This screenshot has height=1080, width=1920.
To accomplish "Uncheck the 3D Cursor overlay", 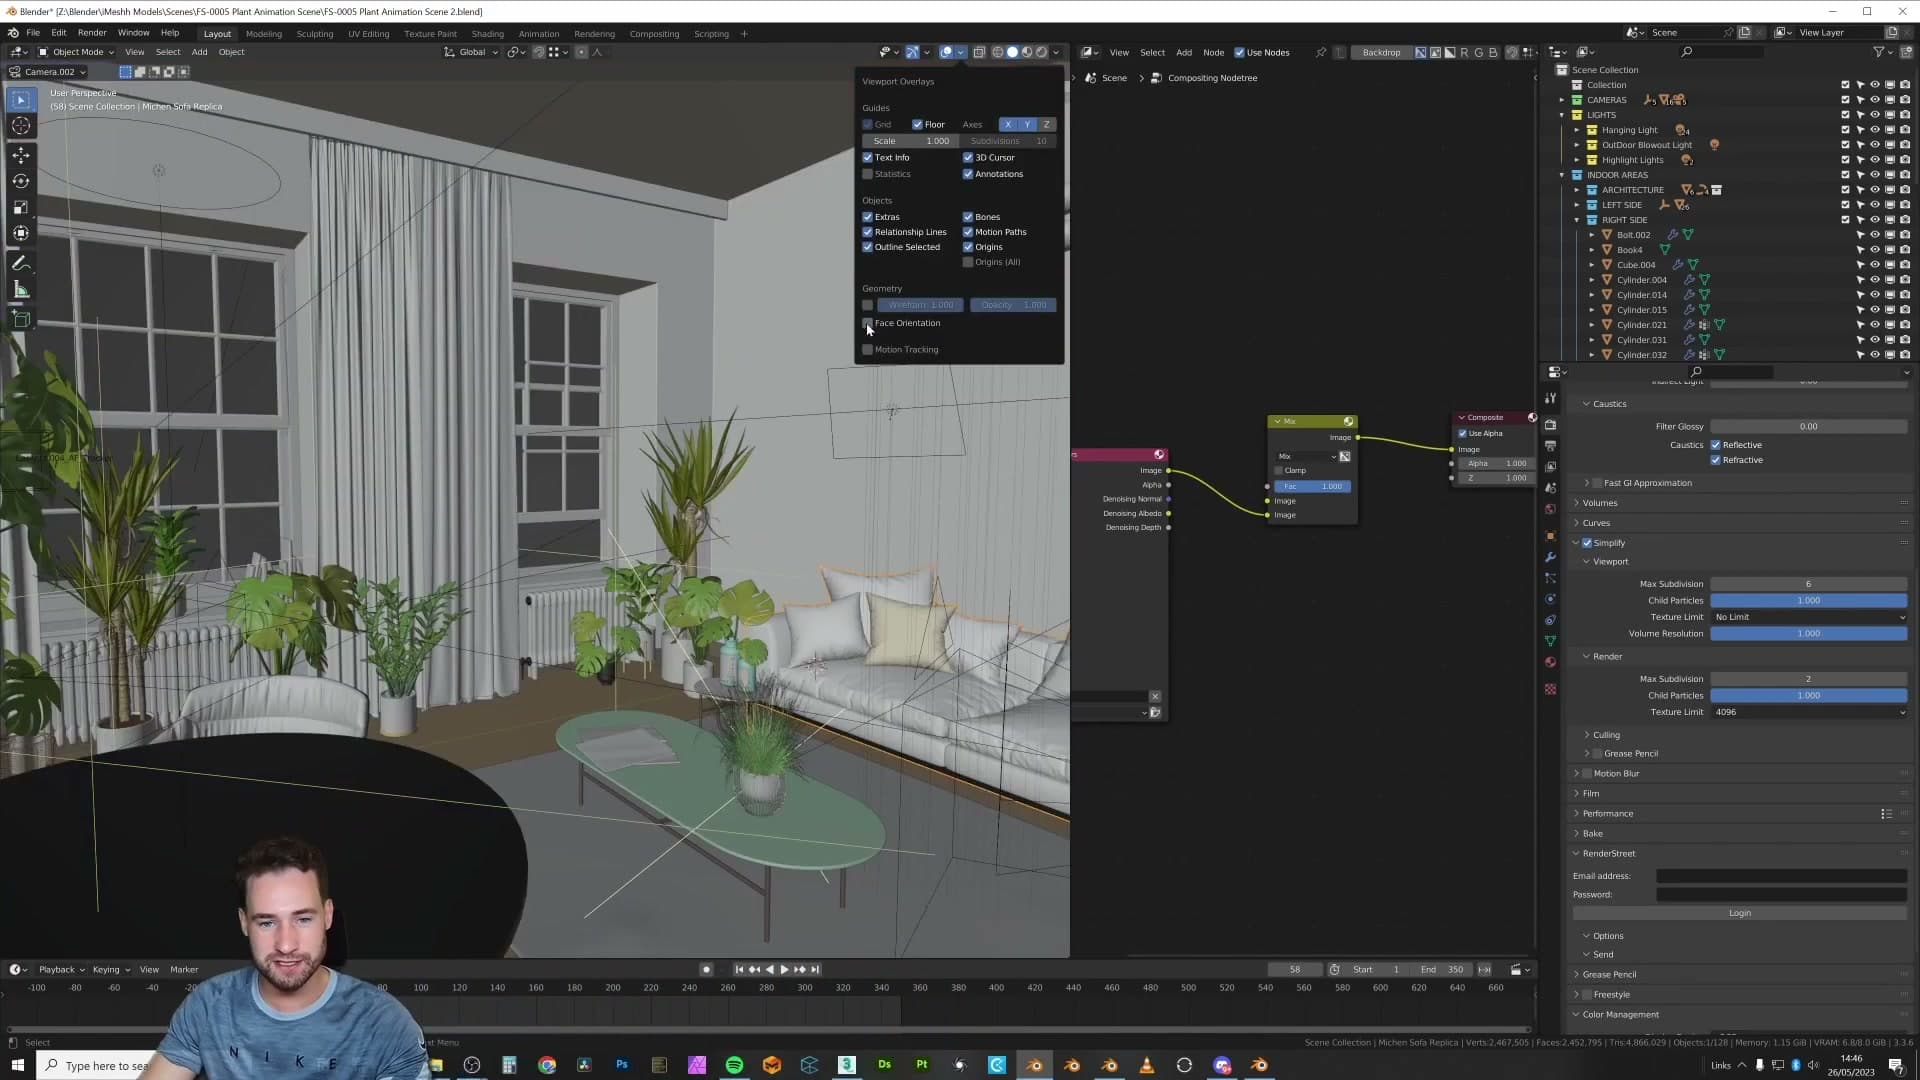I will coord(968,158).
